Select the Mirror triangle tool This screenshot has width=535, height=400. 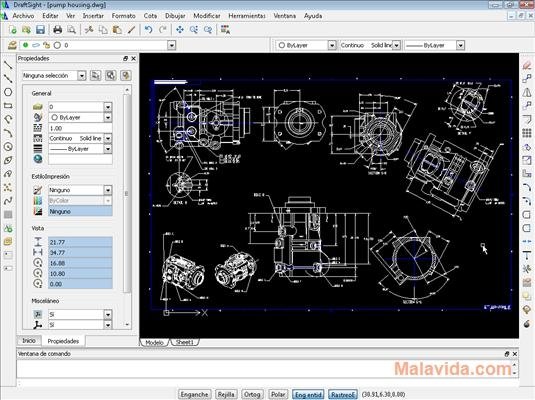527,92
